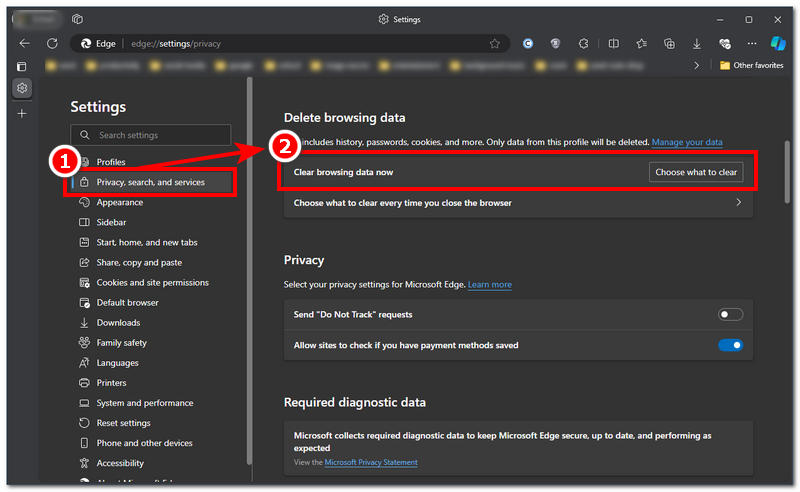800x492 pixels.
Task: Click the Copilot icon in the toolbar
Action: click(x=778, y=44)
